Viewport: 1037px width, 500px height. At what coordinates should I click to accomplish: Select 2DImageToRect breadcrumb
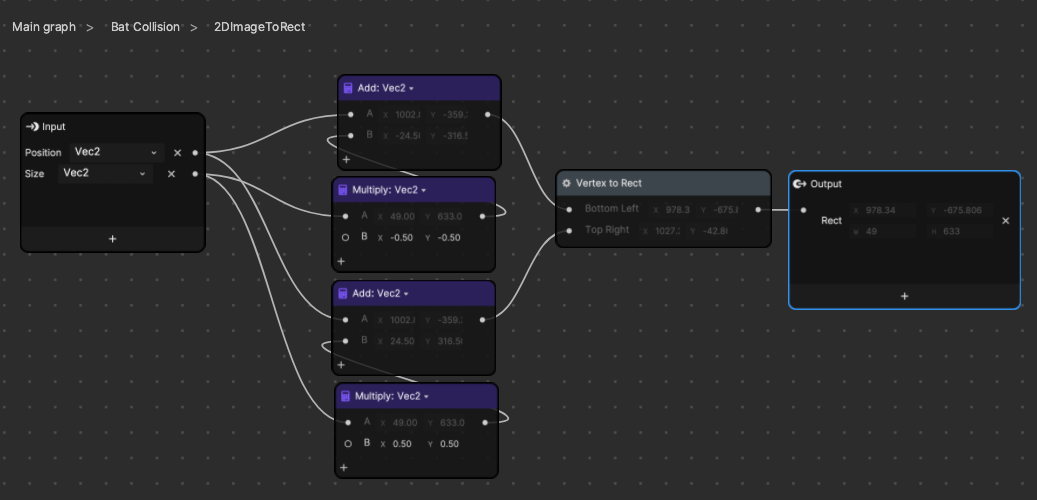pyautogui.click(x=259, y=27)
